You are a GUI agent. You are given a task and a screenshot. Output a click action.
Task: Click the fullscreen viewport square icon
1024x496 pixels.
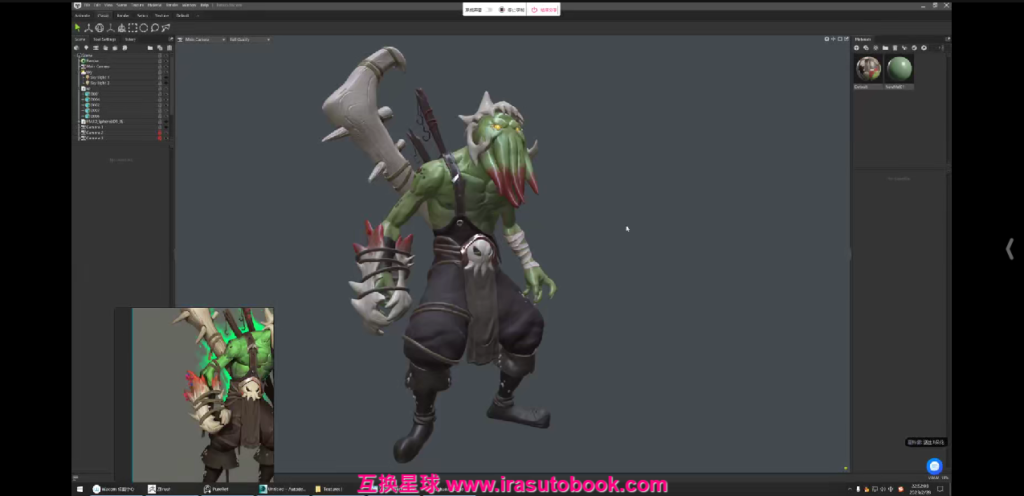click(840, 39)
